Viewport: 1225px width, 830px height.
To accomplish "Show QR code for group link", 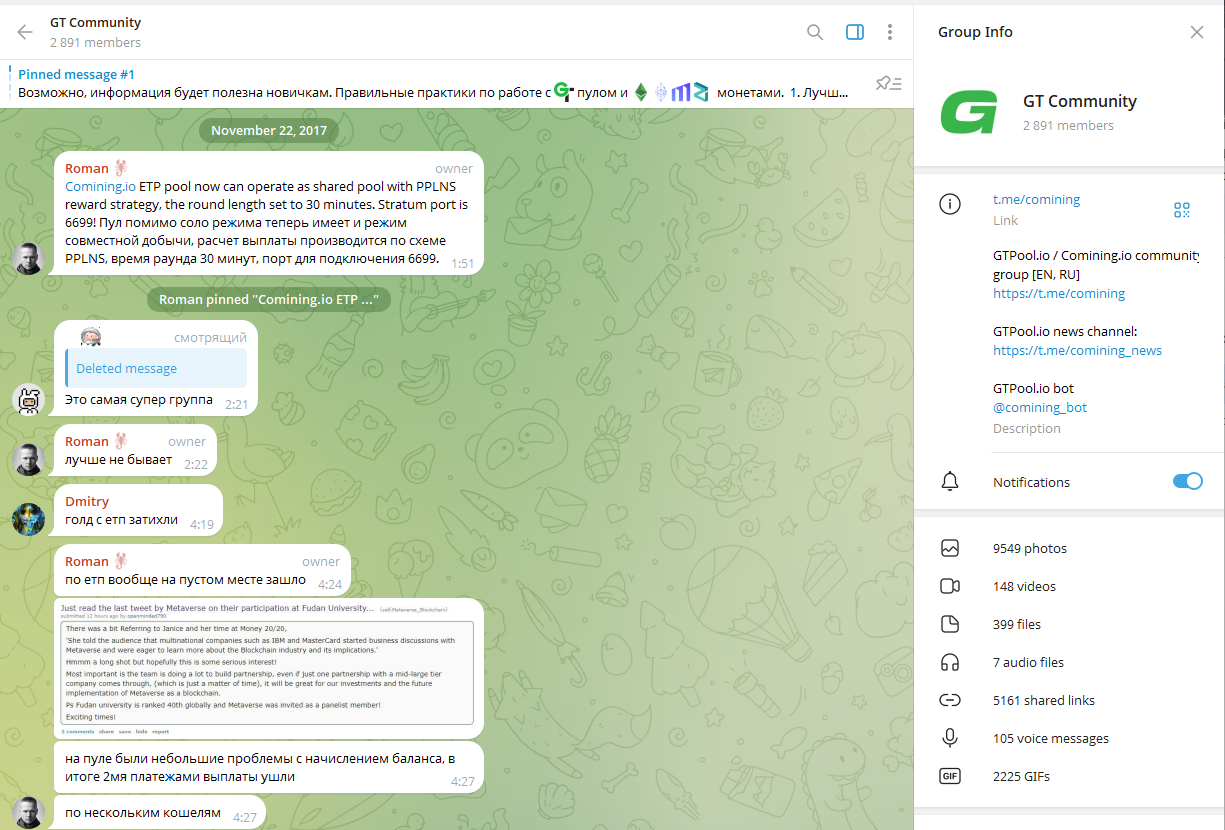I will [1182, 210].
